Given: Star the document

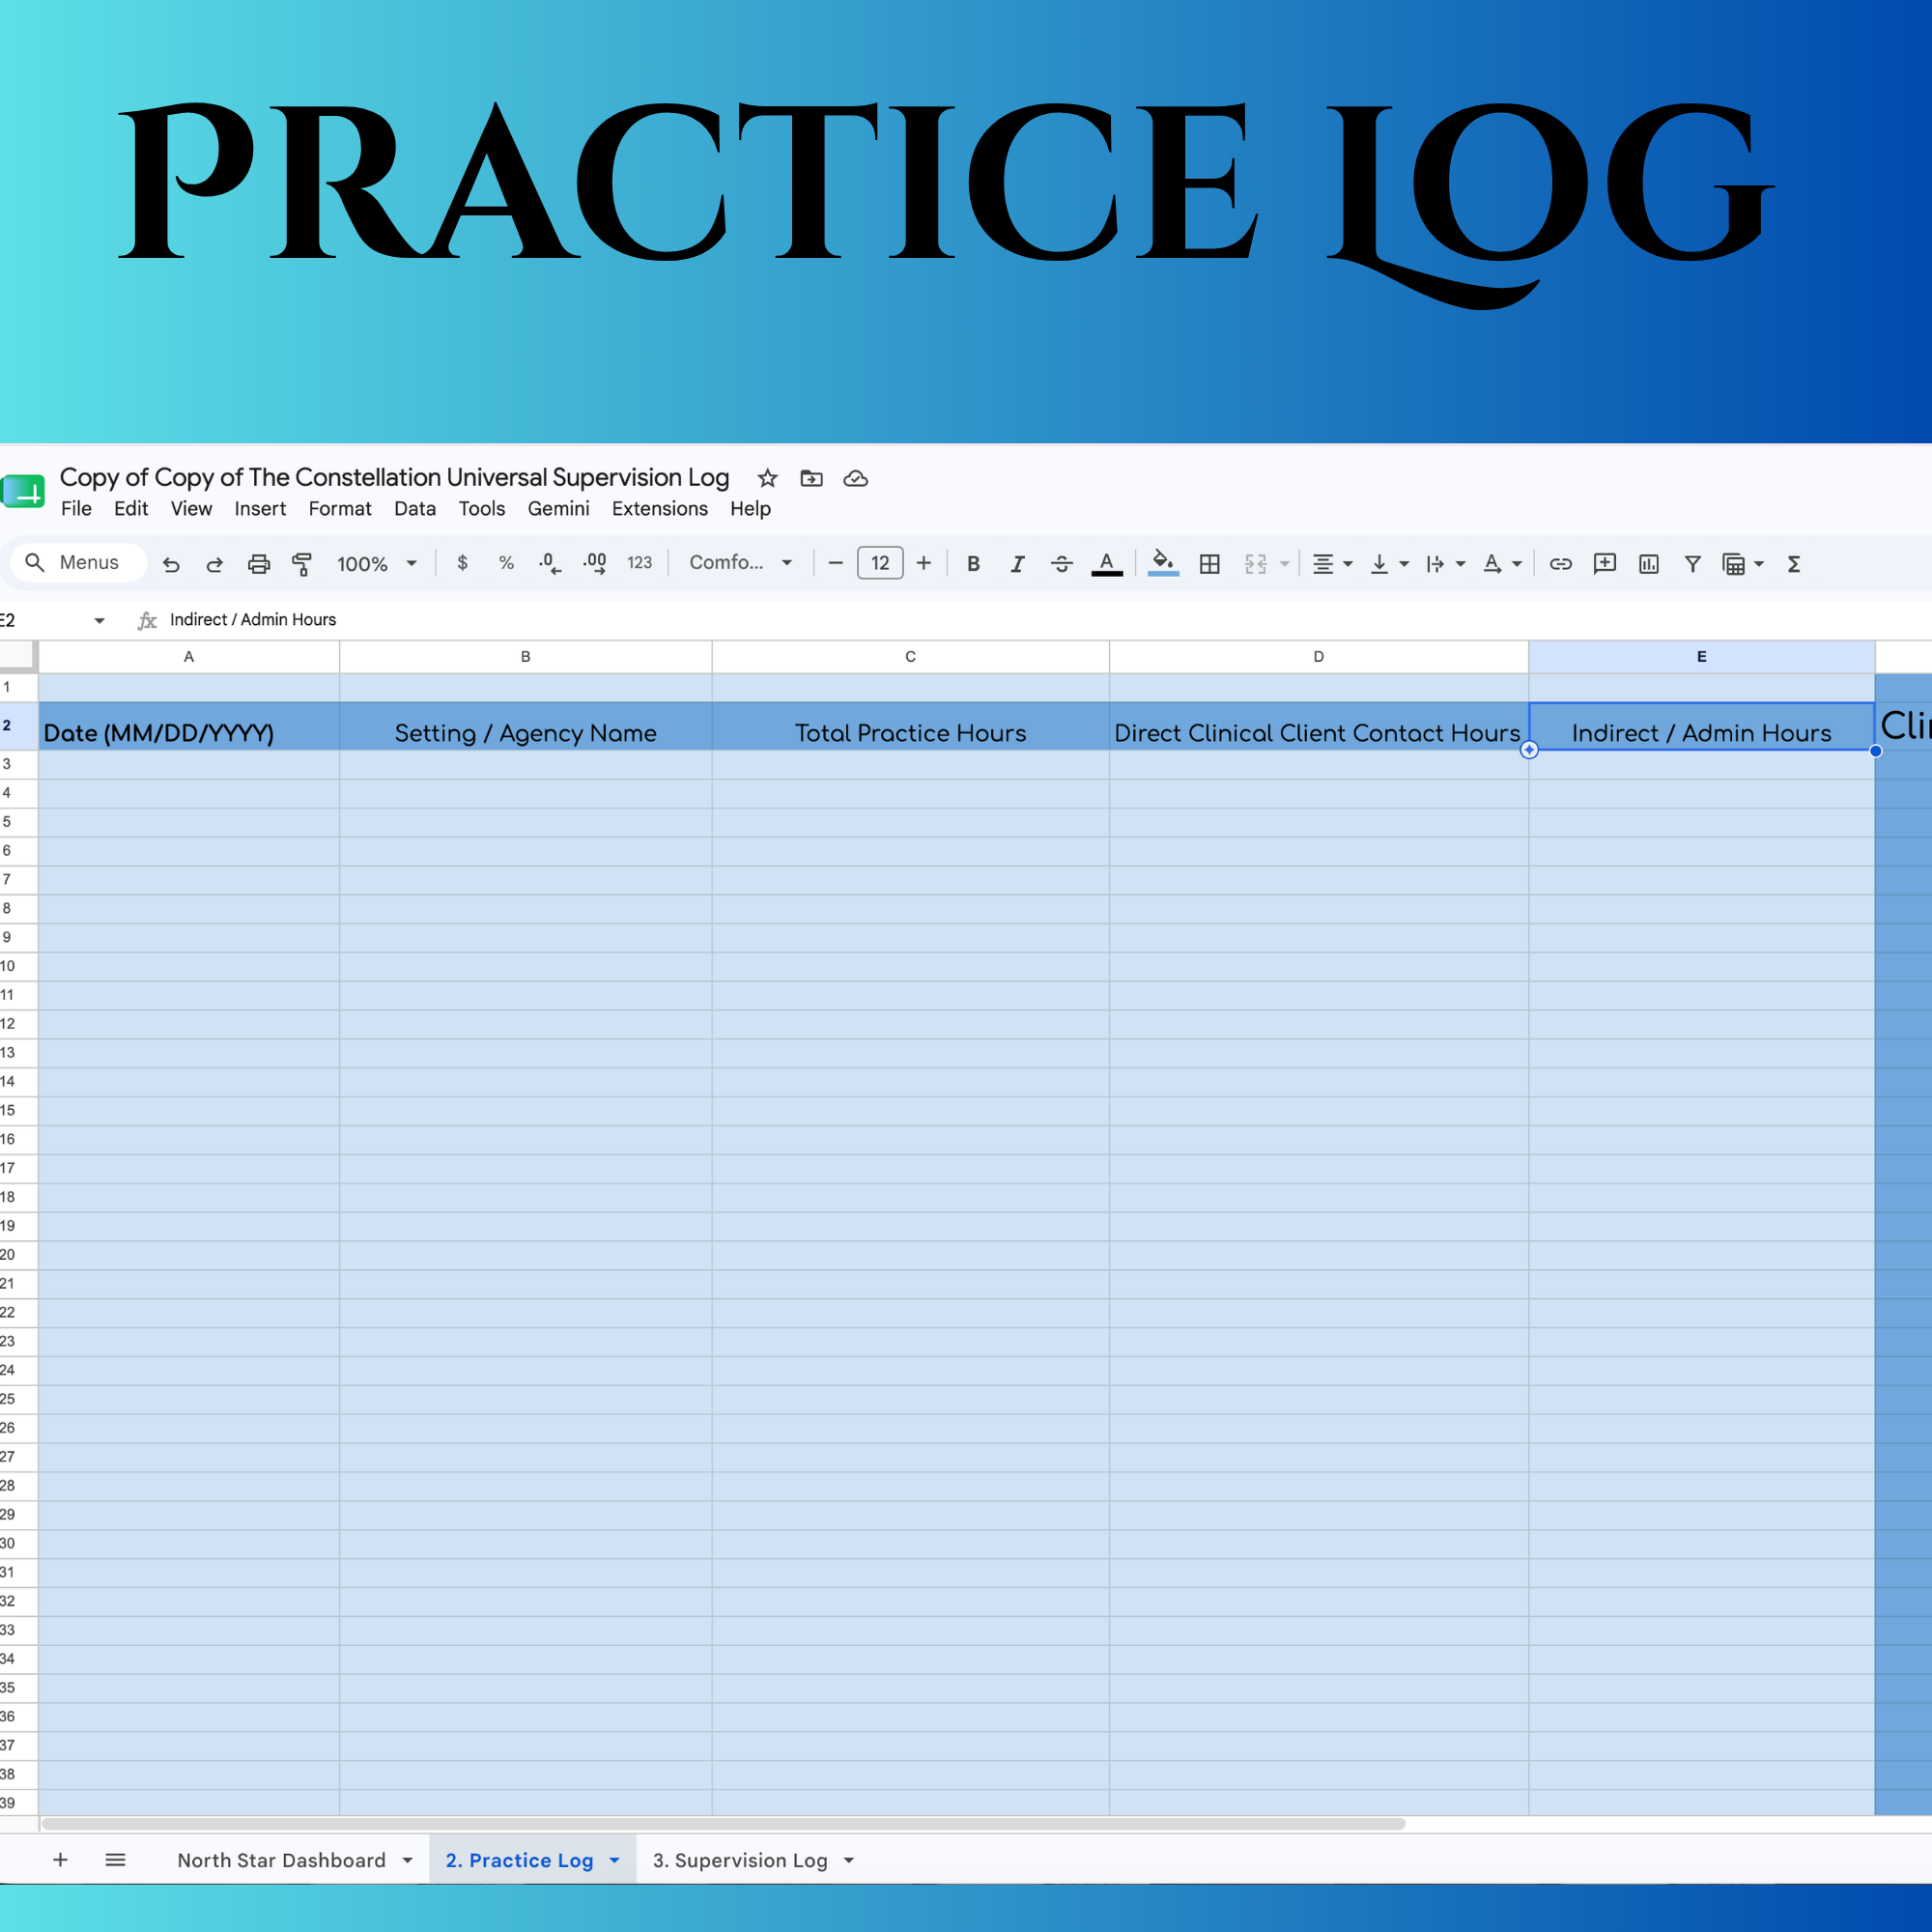Looking at the screenshot, I should pyautogui.click(x=767, y=478).
